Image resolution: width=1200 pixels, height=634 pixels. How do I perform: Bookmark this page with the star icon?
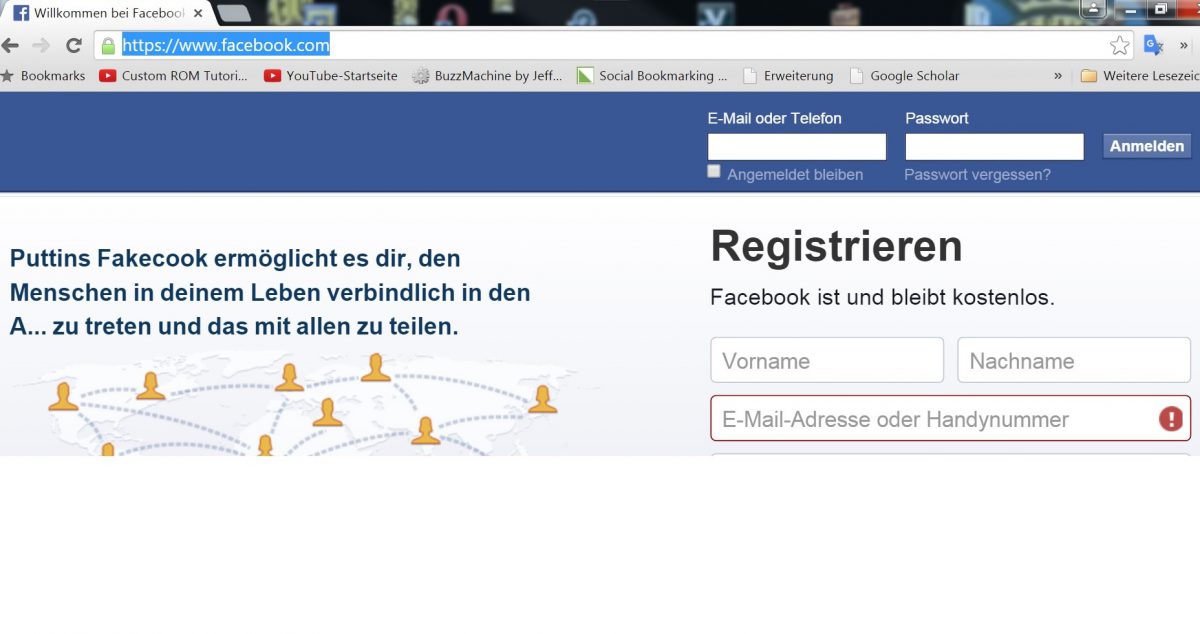[1119, 46]
